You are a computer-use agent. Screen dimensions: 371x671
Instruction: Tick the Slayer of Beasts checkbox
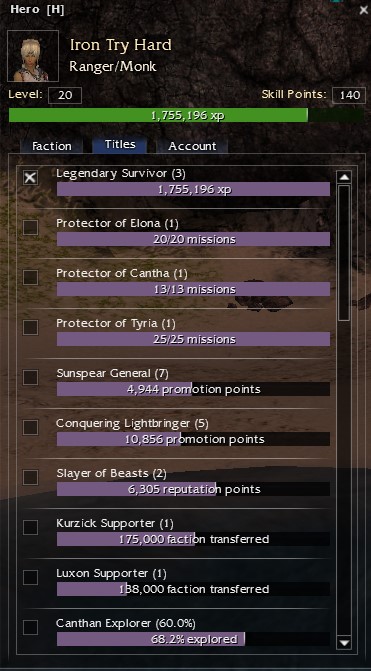[30, 477]
